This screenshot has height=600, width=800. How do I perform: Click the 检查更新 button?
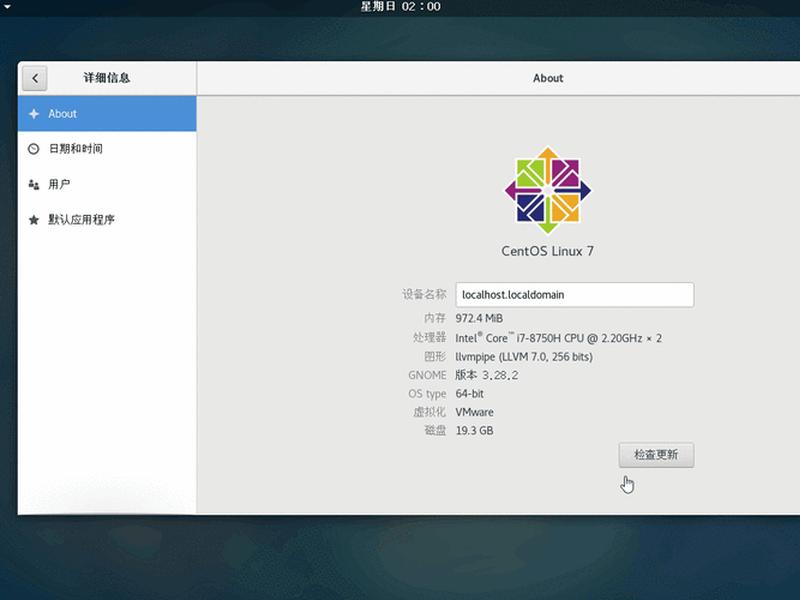(656, 455)
